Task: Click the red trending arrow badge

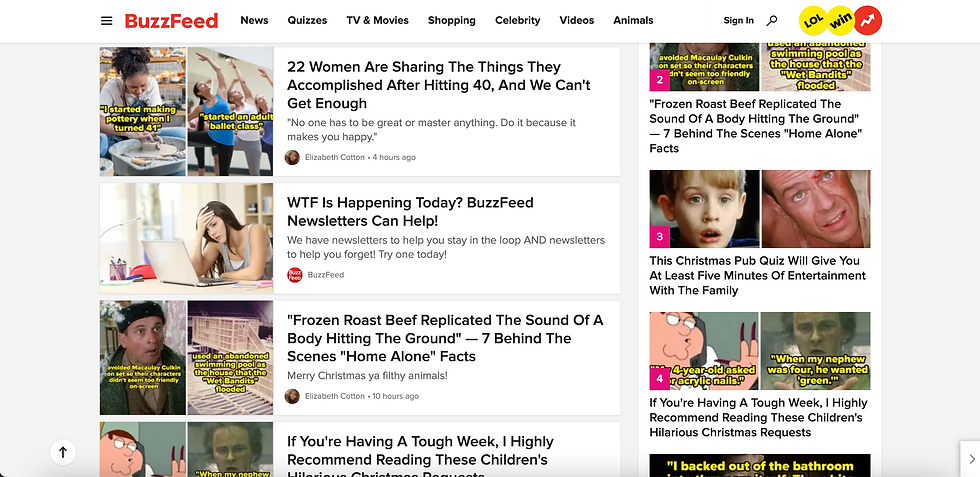Action: [868, 21]
